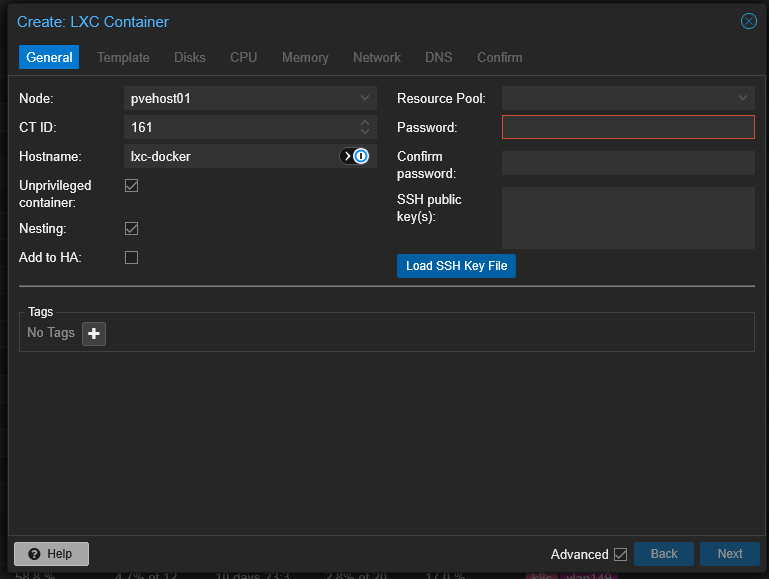The height and width of the screenshot is (579, 769).
Task: Close the Create LXC Container dialog
Action: click(x=748, y=21)
